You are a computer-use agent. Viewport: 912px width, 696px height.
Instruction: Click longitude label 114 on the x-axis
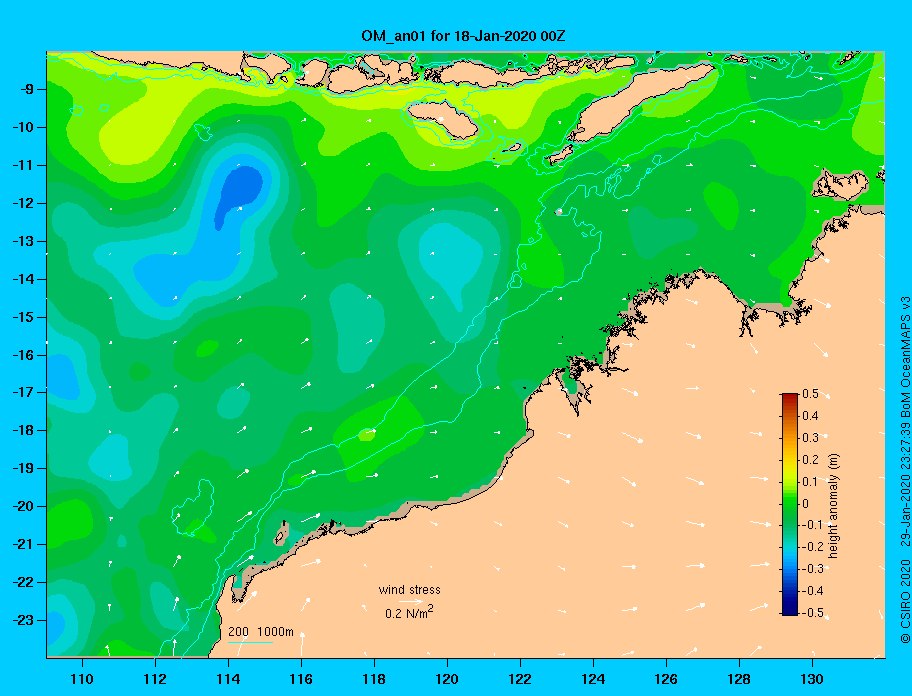(228, 679)
